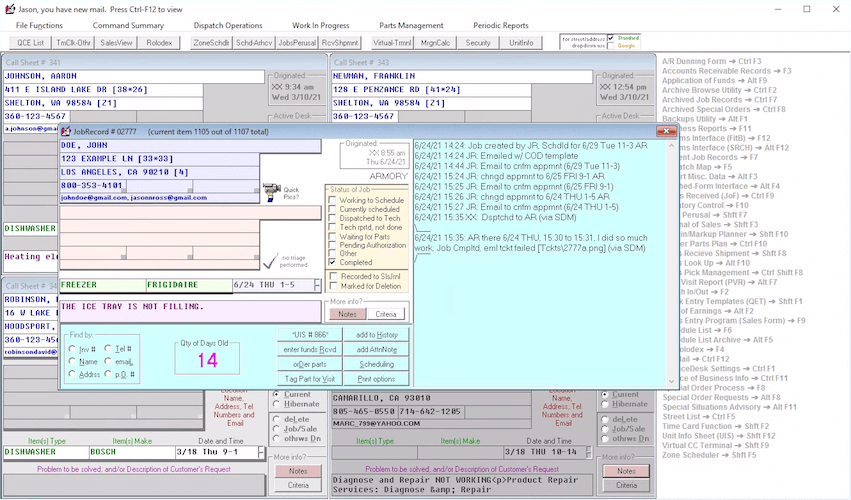This screenshot has width=851, height=500.
Task: Check the Waiting for Parts box
Action: [332, 237]
